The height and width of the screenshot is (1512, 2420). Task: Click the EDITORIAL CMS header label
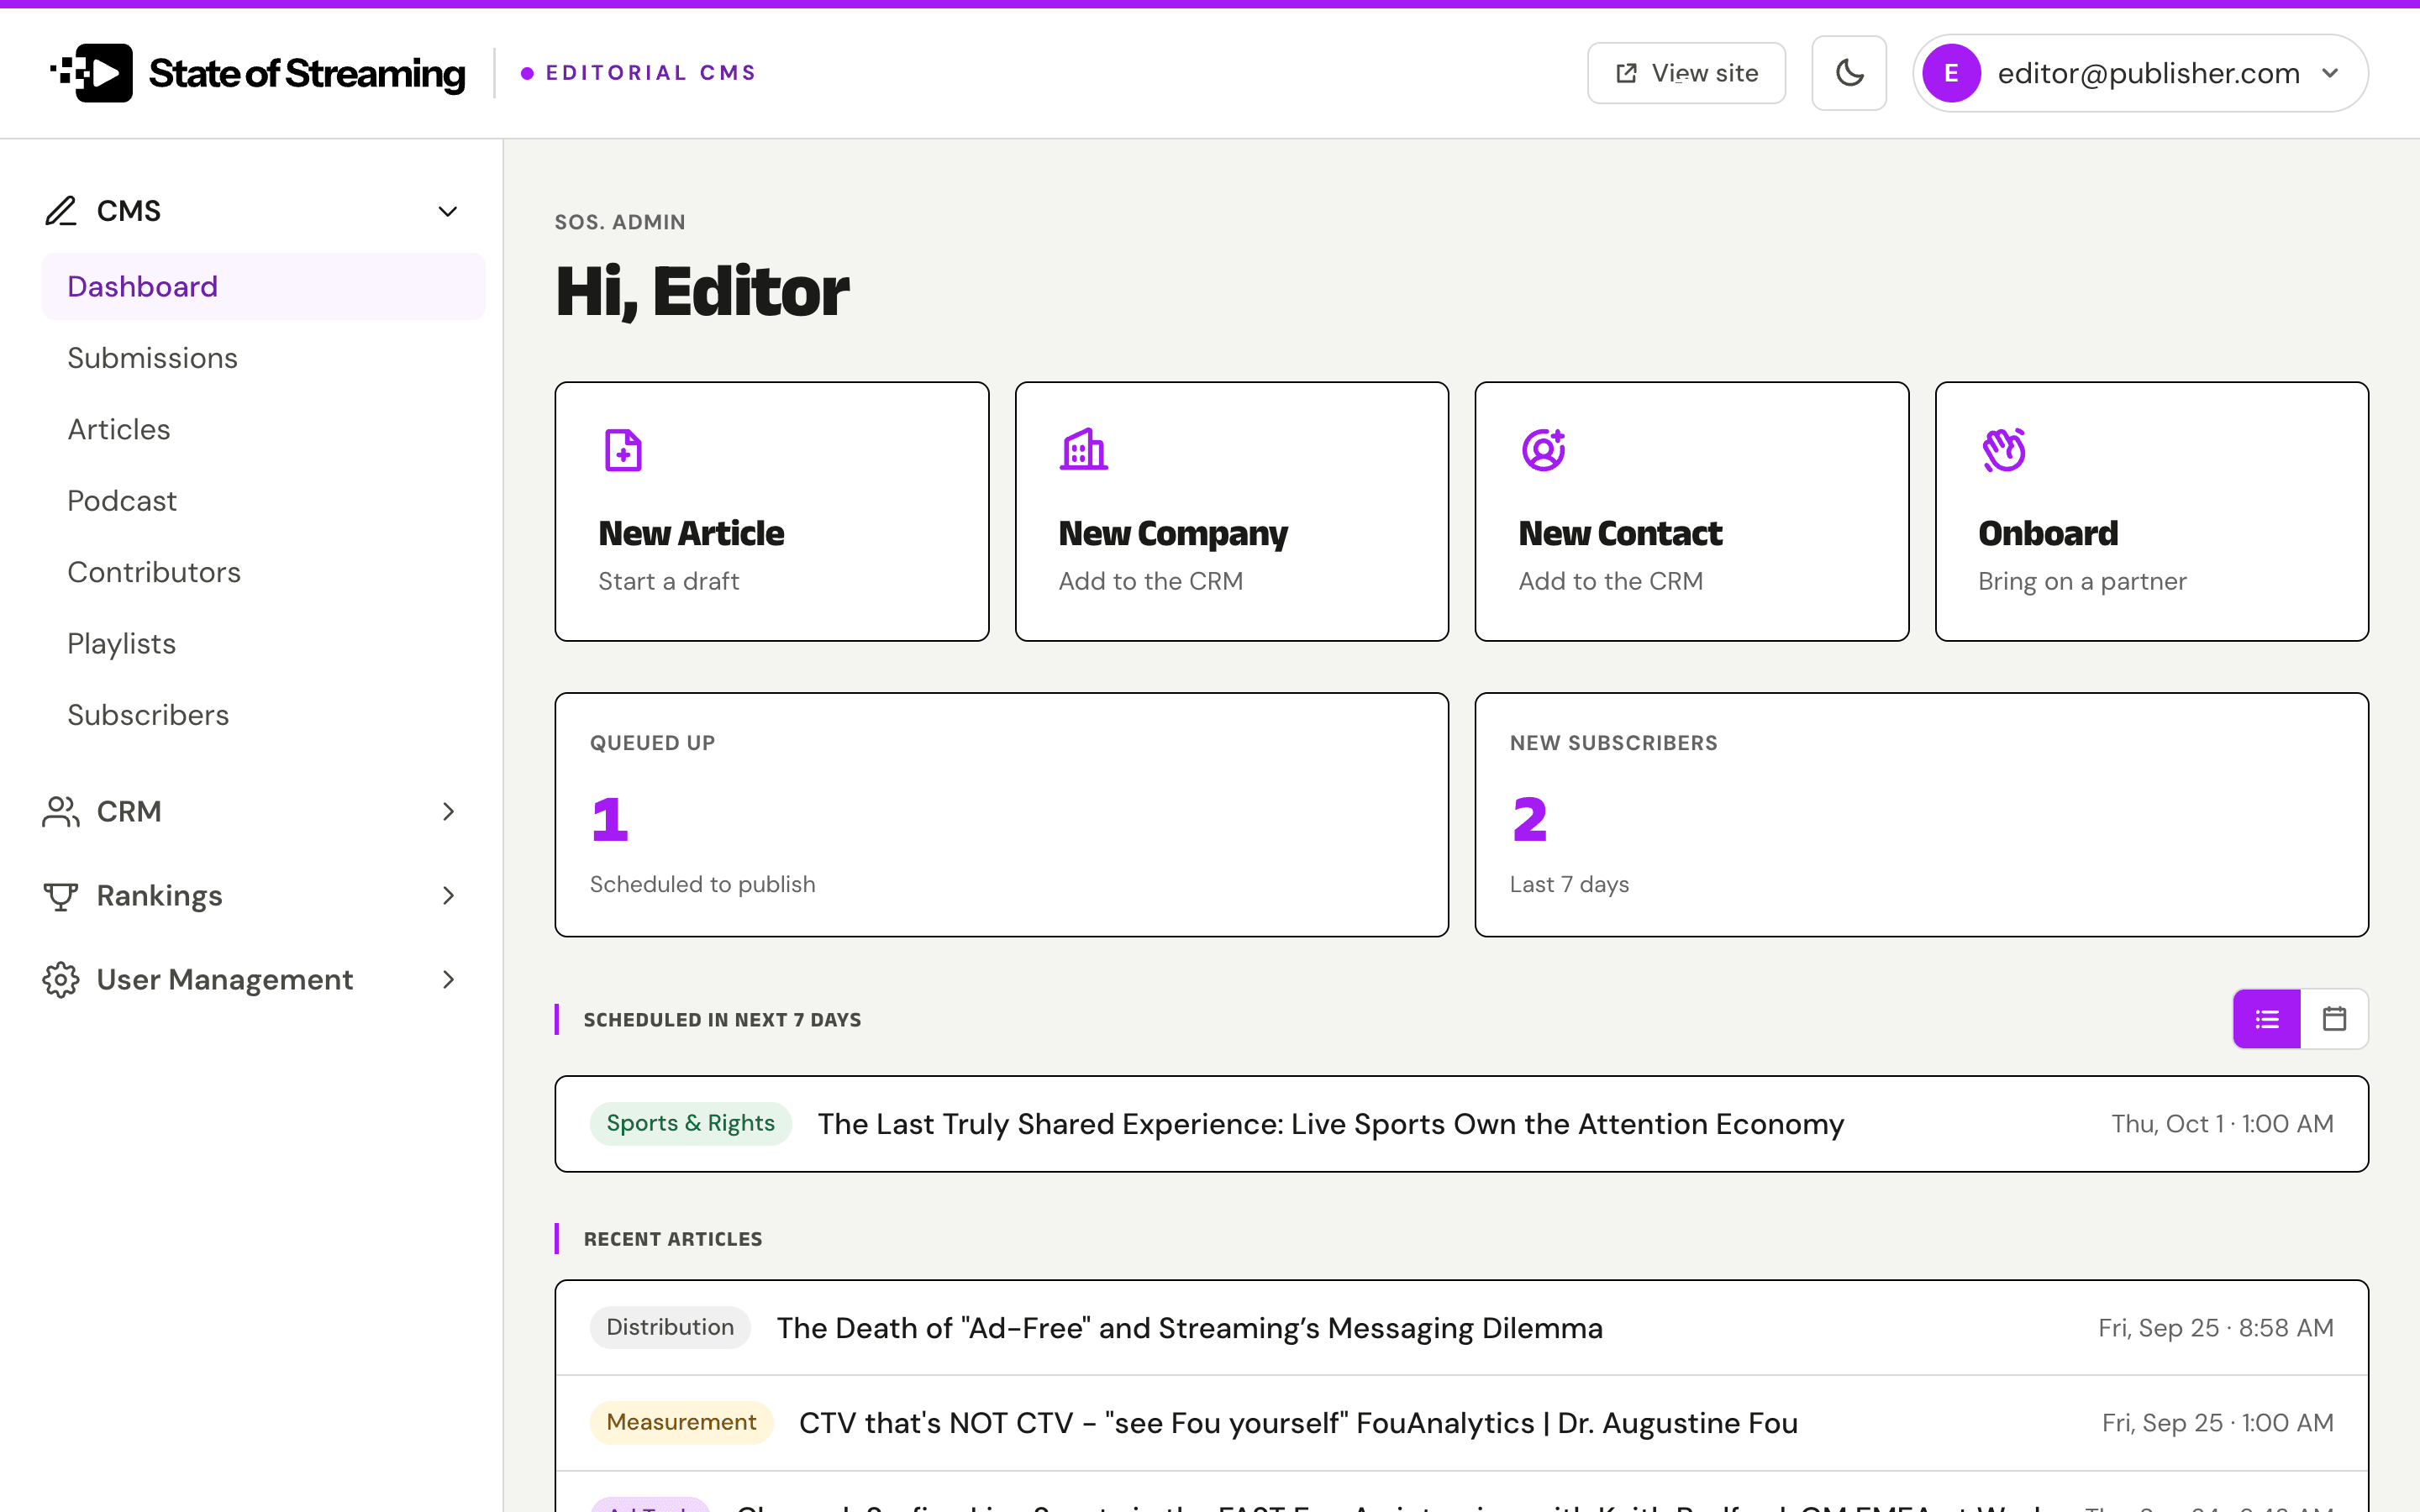point(651,73)
